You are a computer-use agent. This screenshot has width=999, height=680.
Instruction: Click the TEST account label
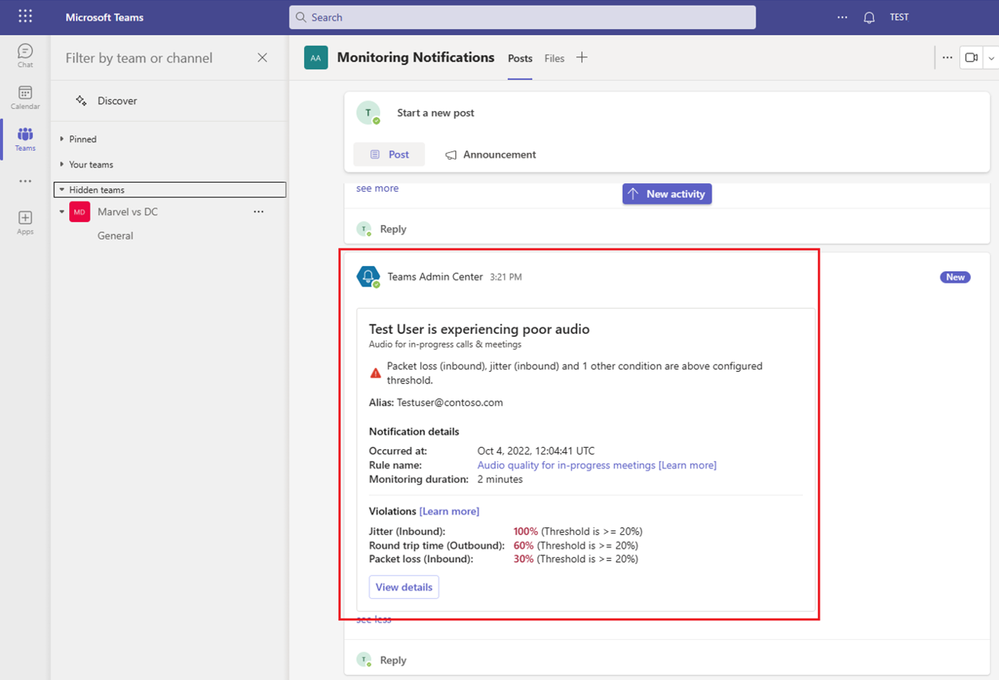[899, 17]
